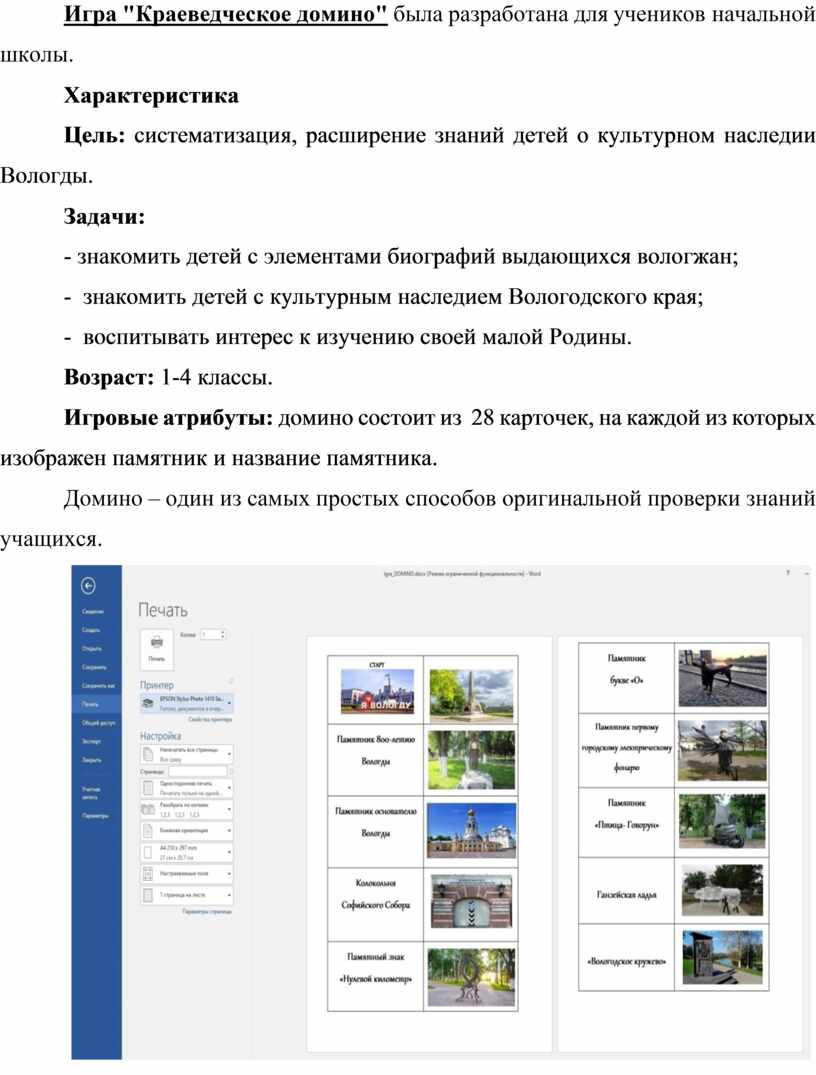Click the copies count stepper
This screenshot has height=1075, width=816.
tap(222, 635)
